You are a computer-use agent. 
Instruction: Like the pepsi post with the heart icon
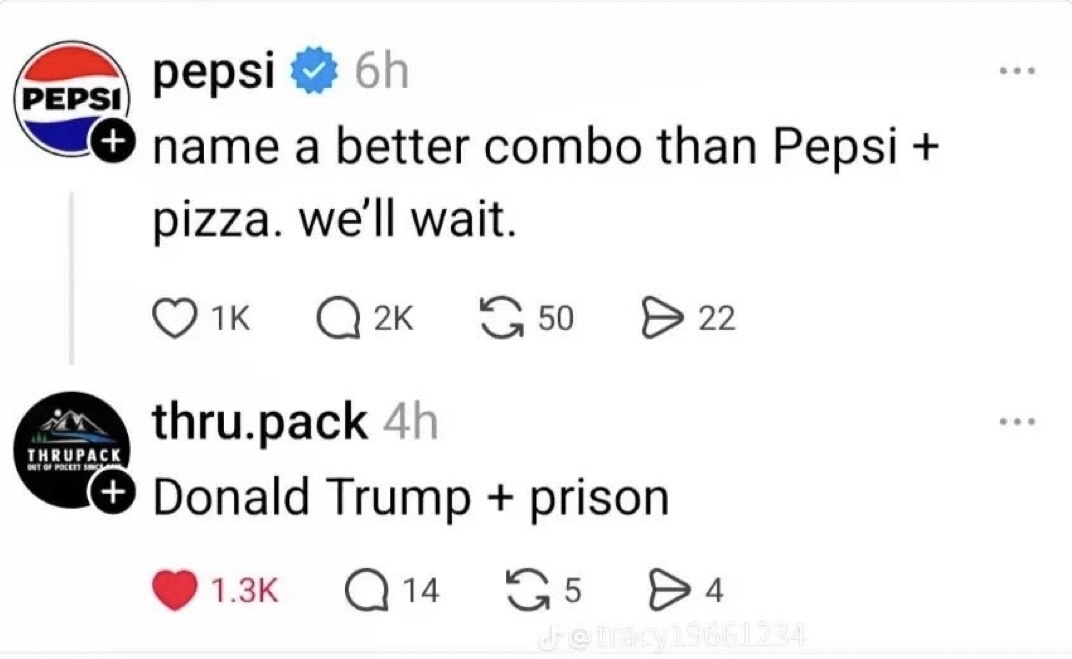coord(174,318)
